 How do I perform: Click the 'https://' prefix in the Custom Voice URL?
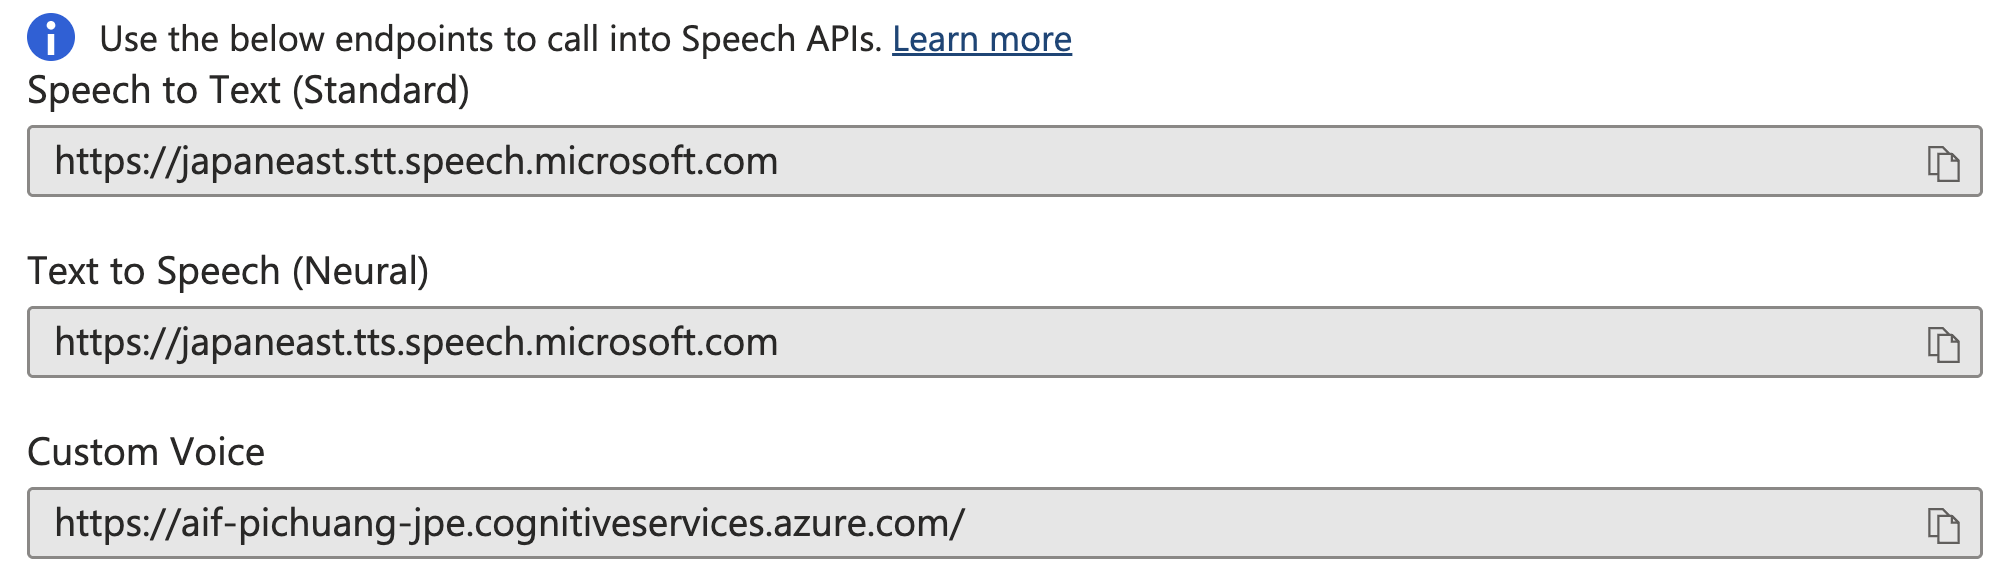coord(117,523)
